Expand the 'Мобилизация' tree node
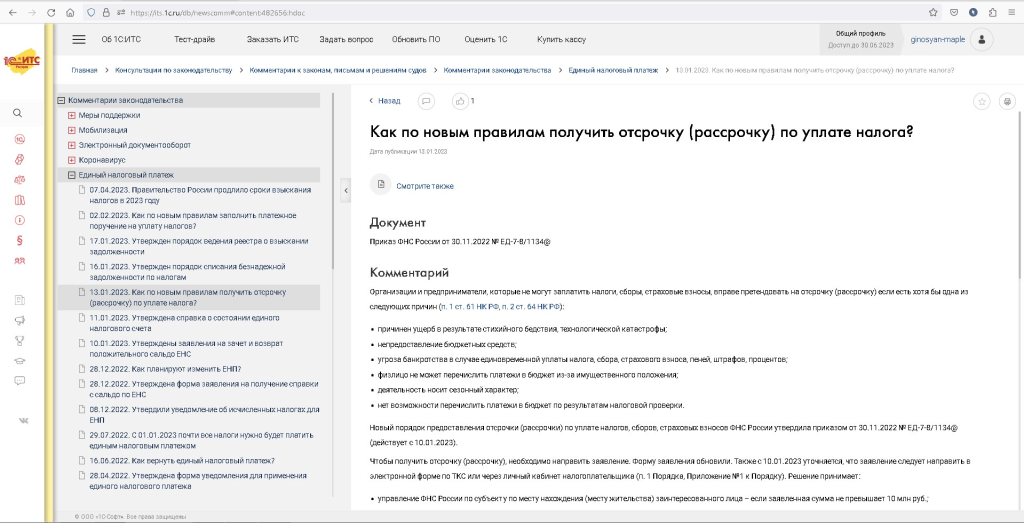 [x=72, y=130]
